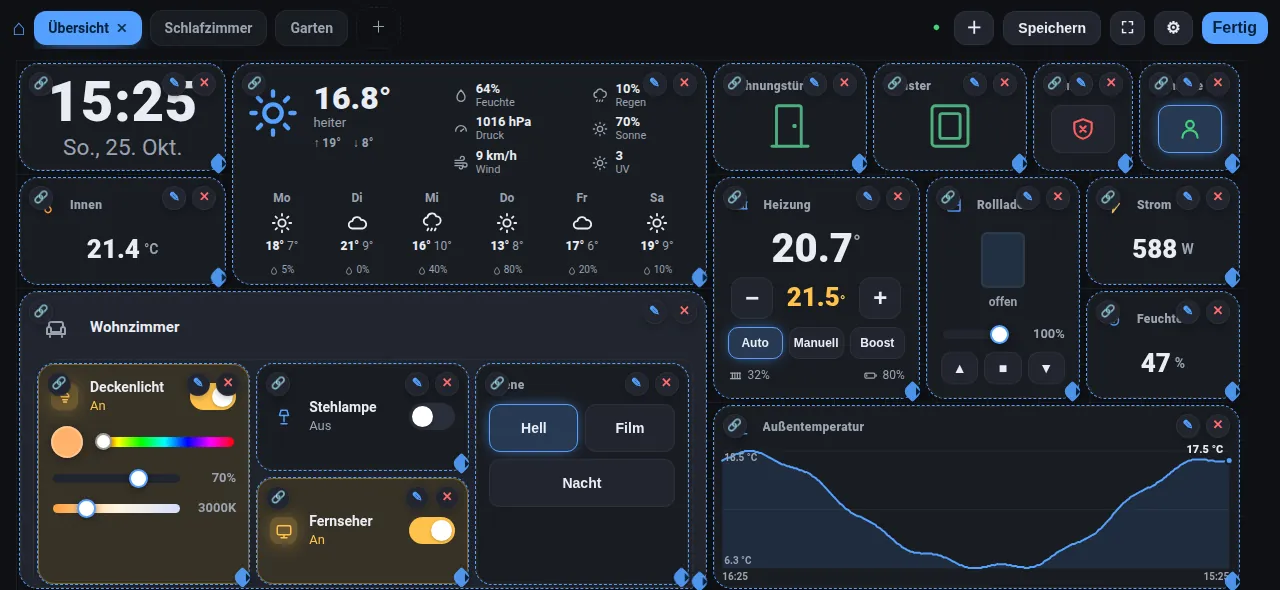Select Boost heating mode

click(877, 343)
